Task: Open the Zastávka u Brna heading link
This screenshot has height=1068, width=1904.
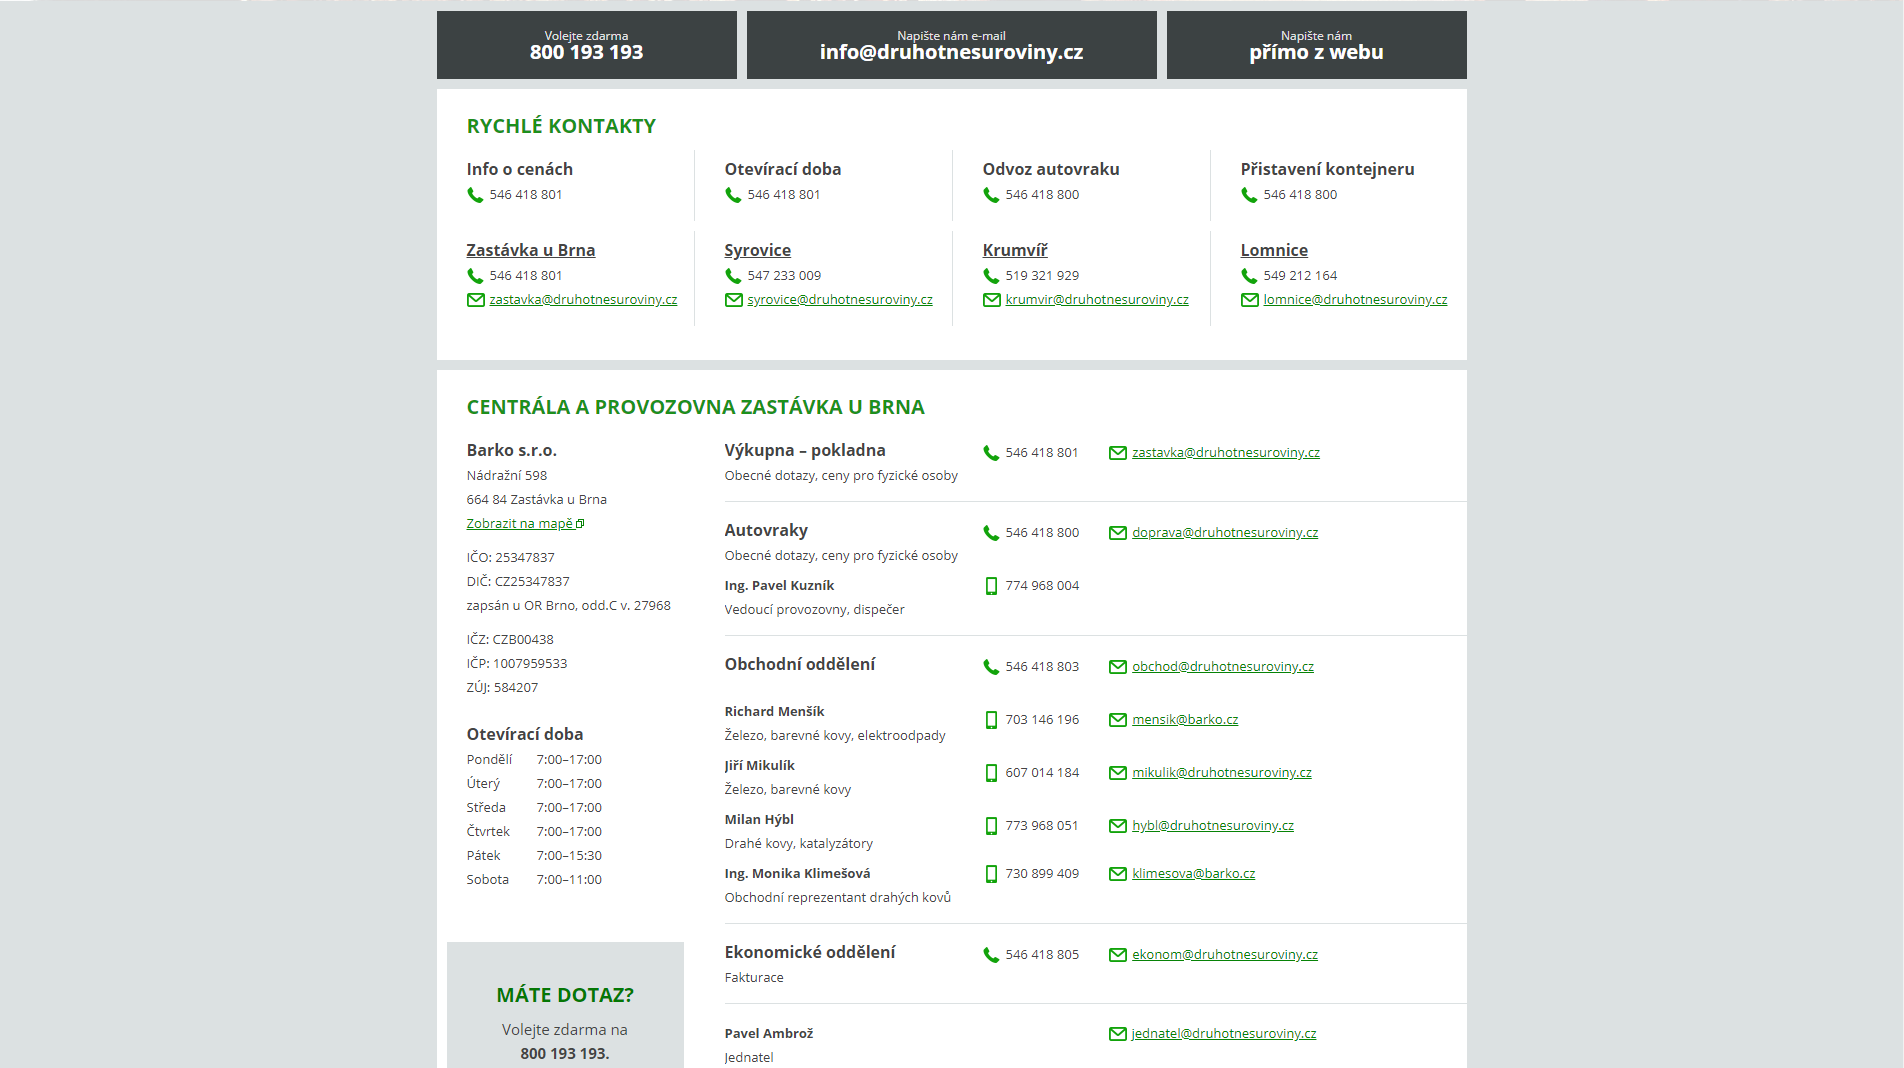Action: pos(530,250)
